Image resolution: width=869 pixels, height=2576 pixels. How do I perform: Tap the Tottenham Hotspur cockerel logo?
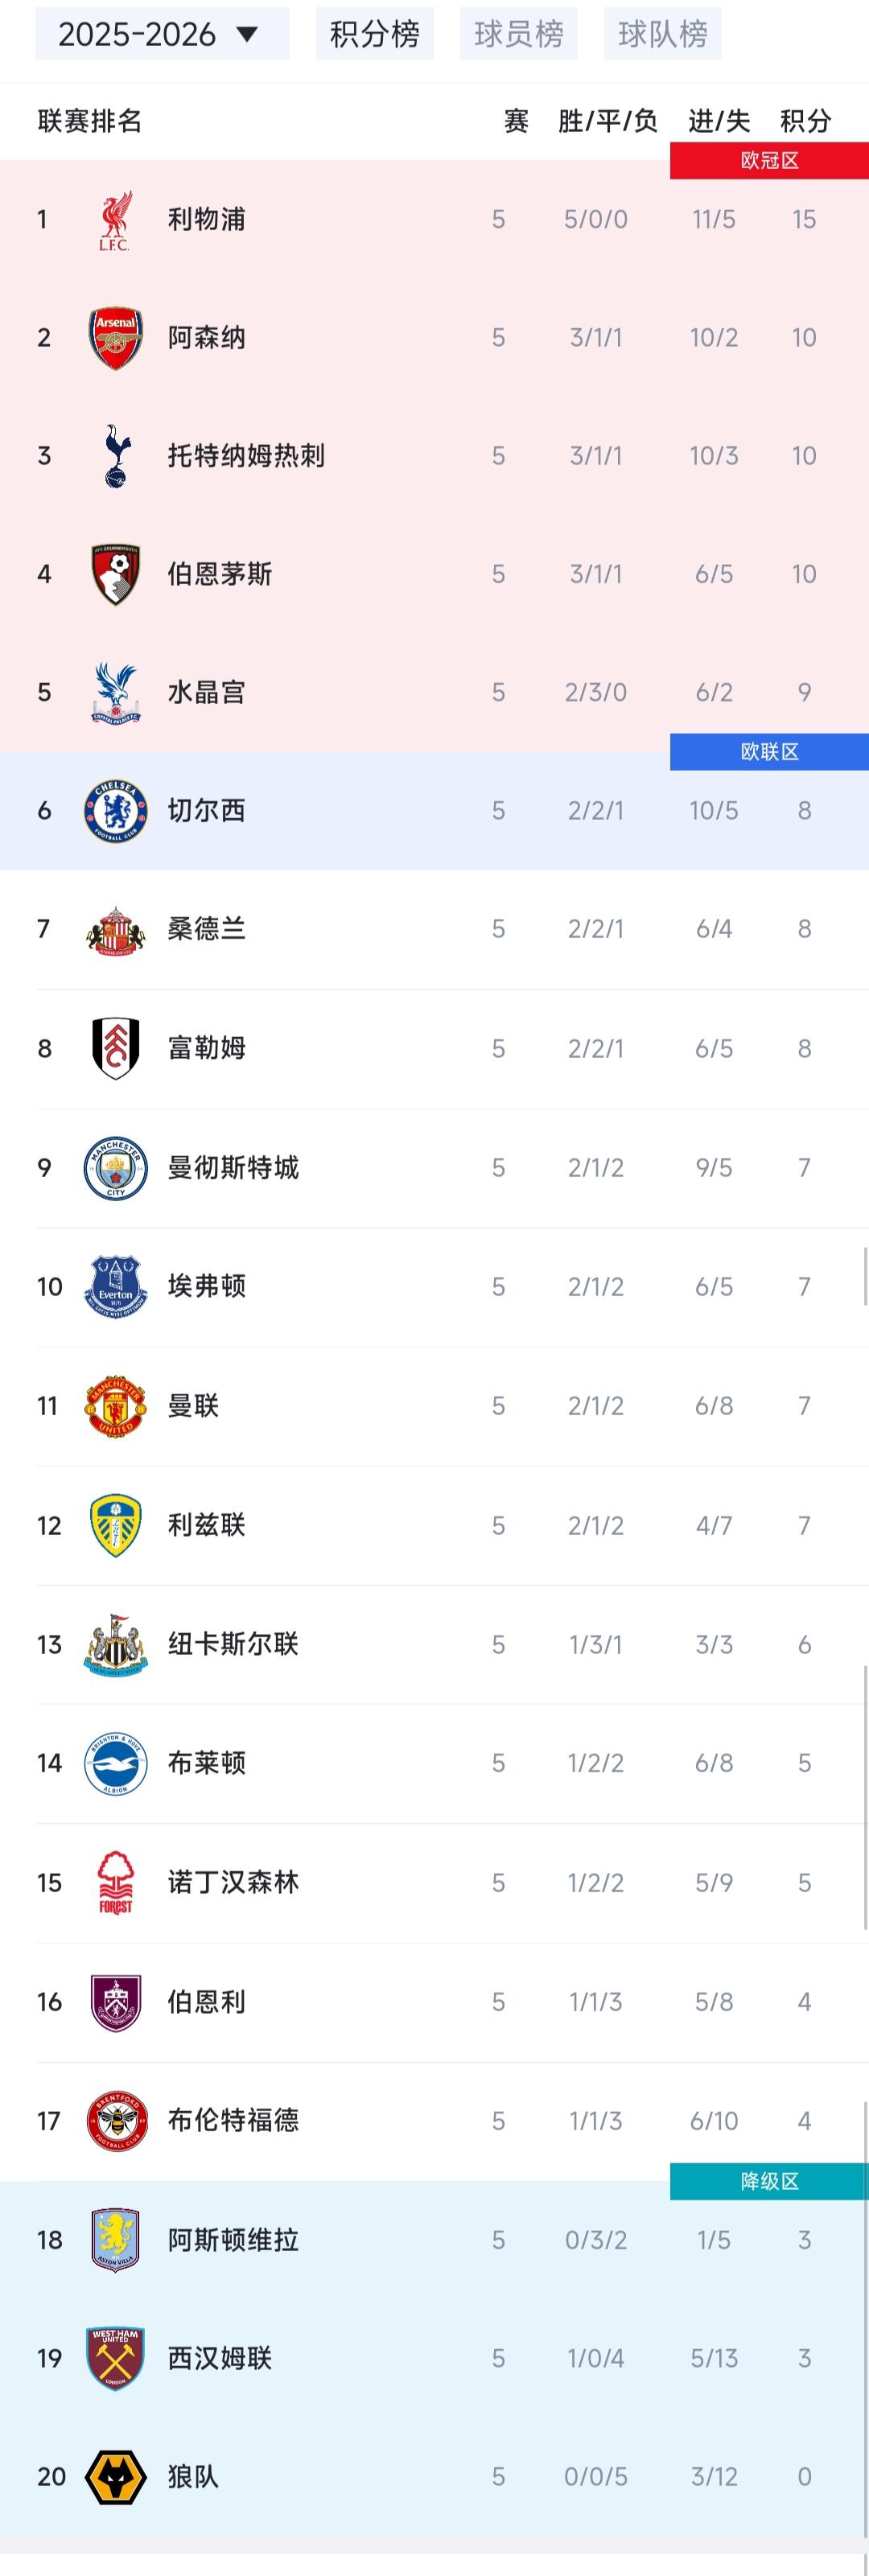(115, 456)
